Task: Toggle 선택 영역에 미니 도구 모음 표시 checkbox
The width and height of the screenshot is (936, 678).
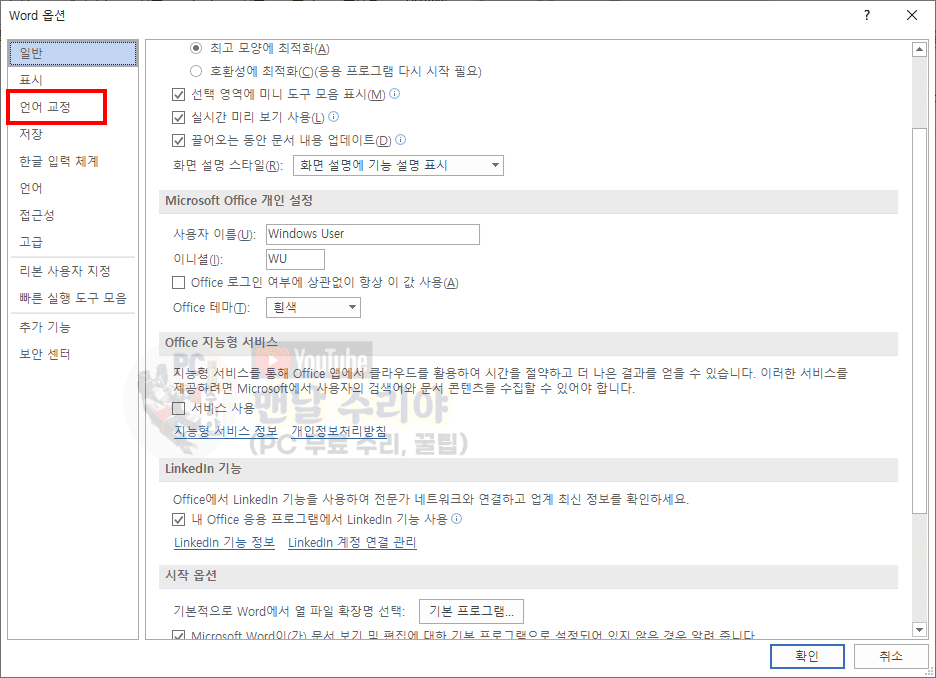Action: (178, 94)
